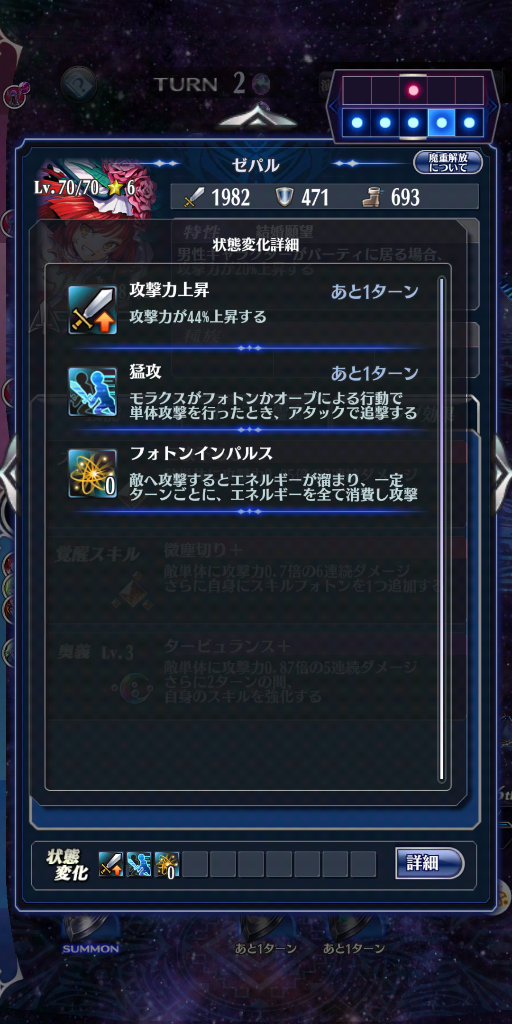
Task: Select the フォトンインパルス entry row
Action: 247,473
